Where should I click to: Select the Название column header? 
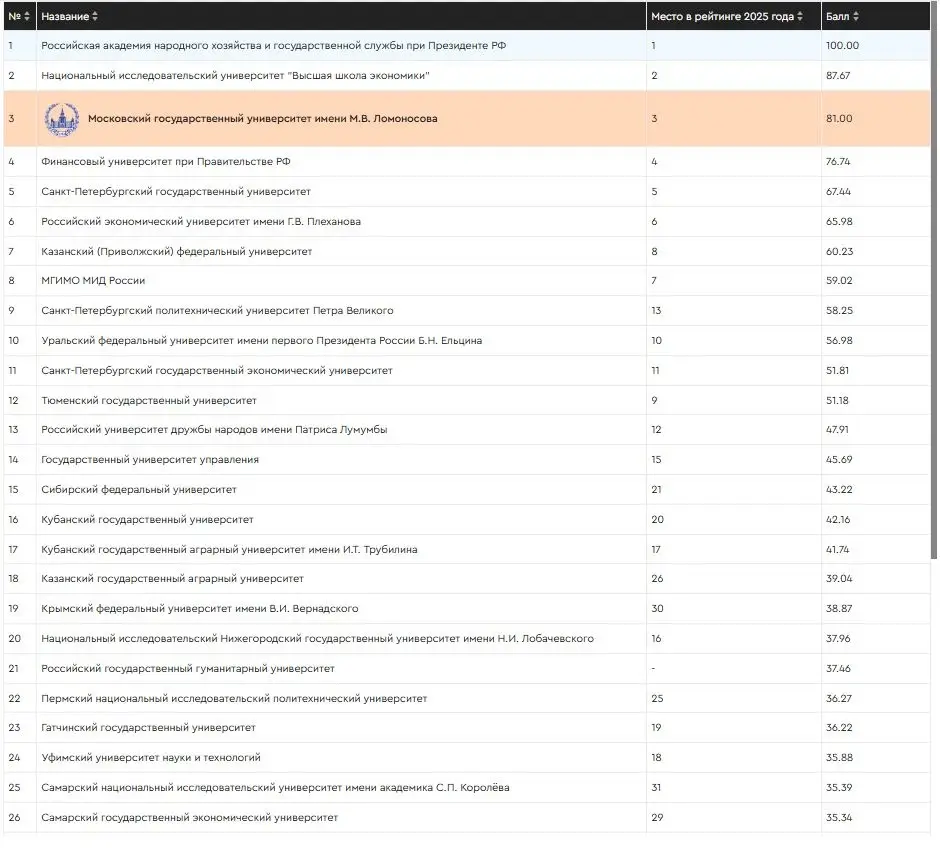(x=341, y=16)
